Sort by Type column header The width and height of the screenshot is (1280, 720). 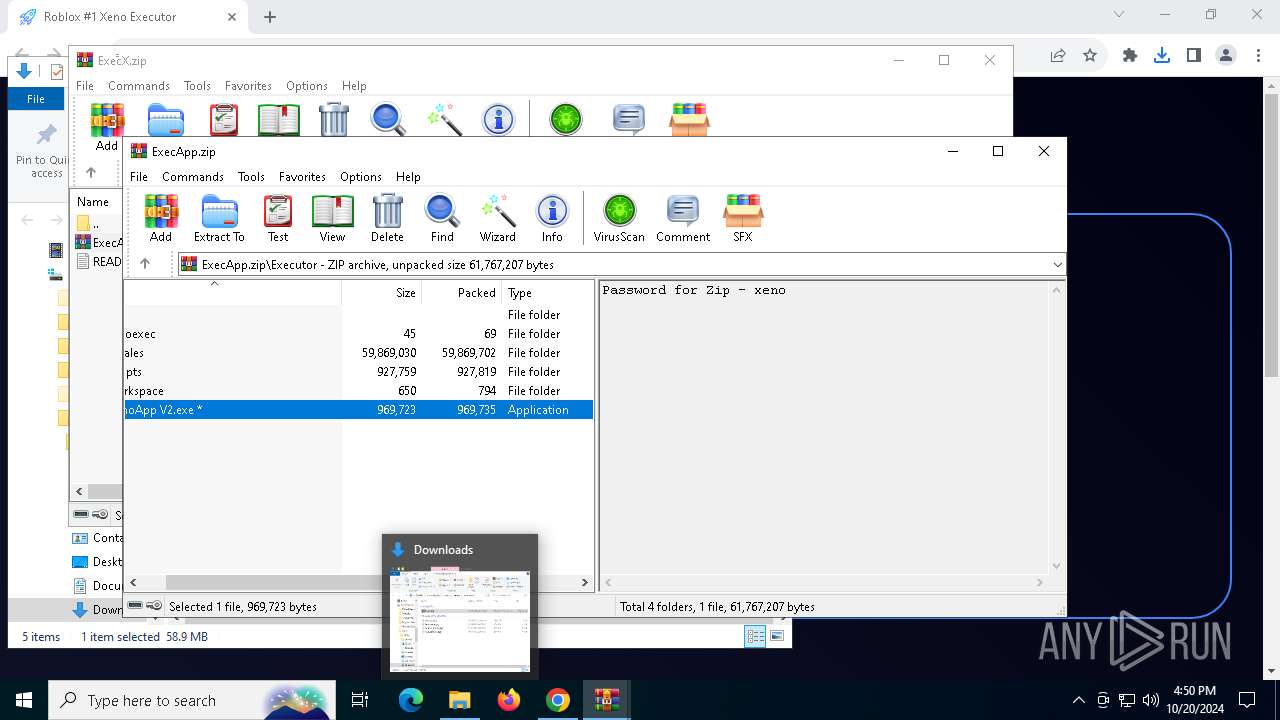tap(547, 293)
